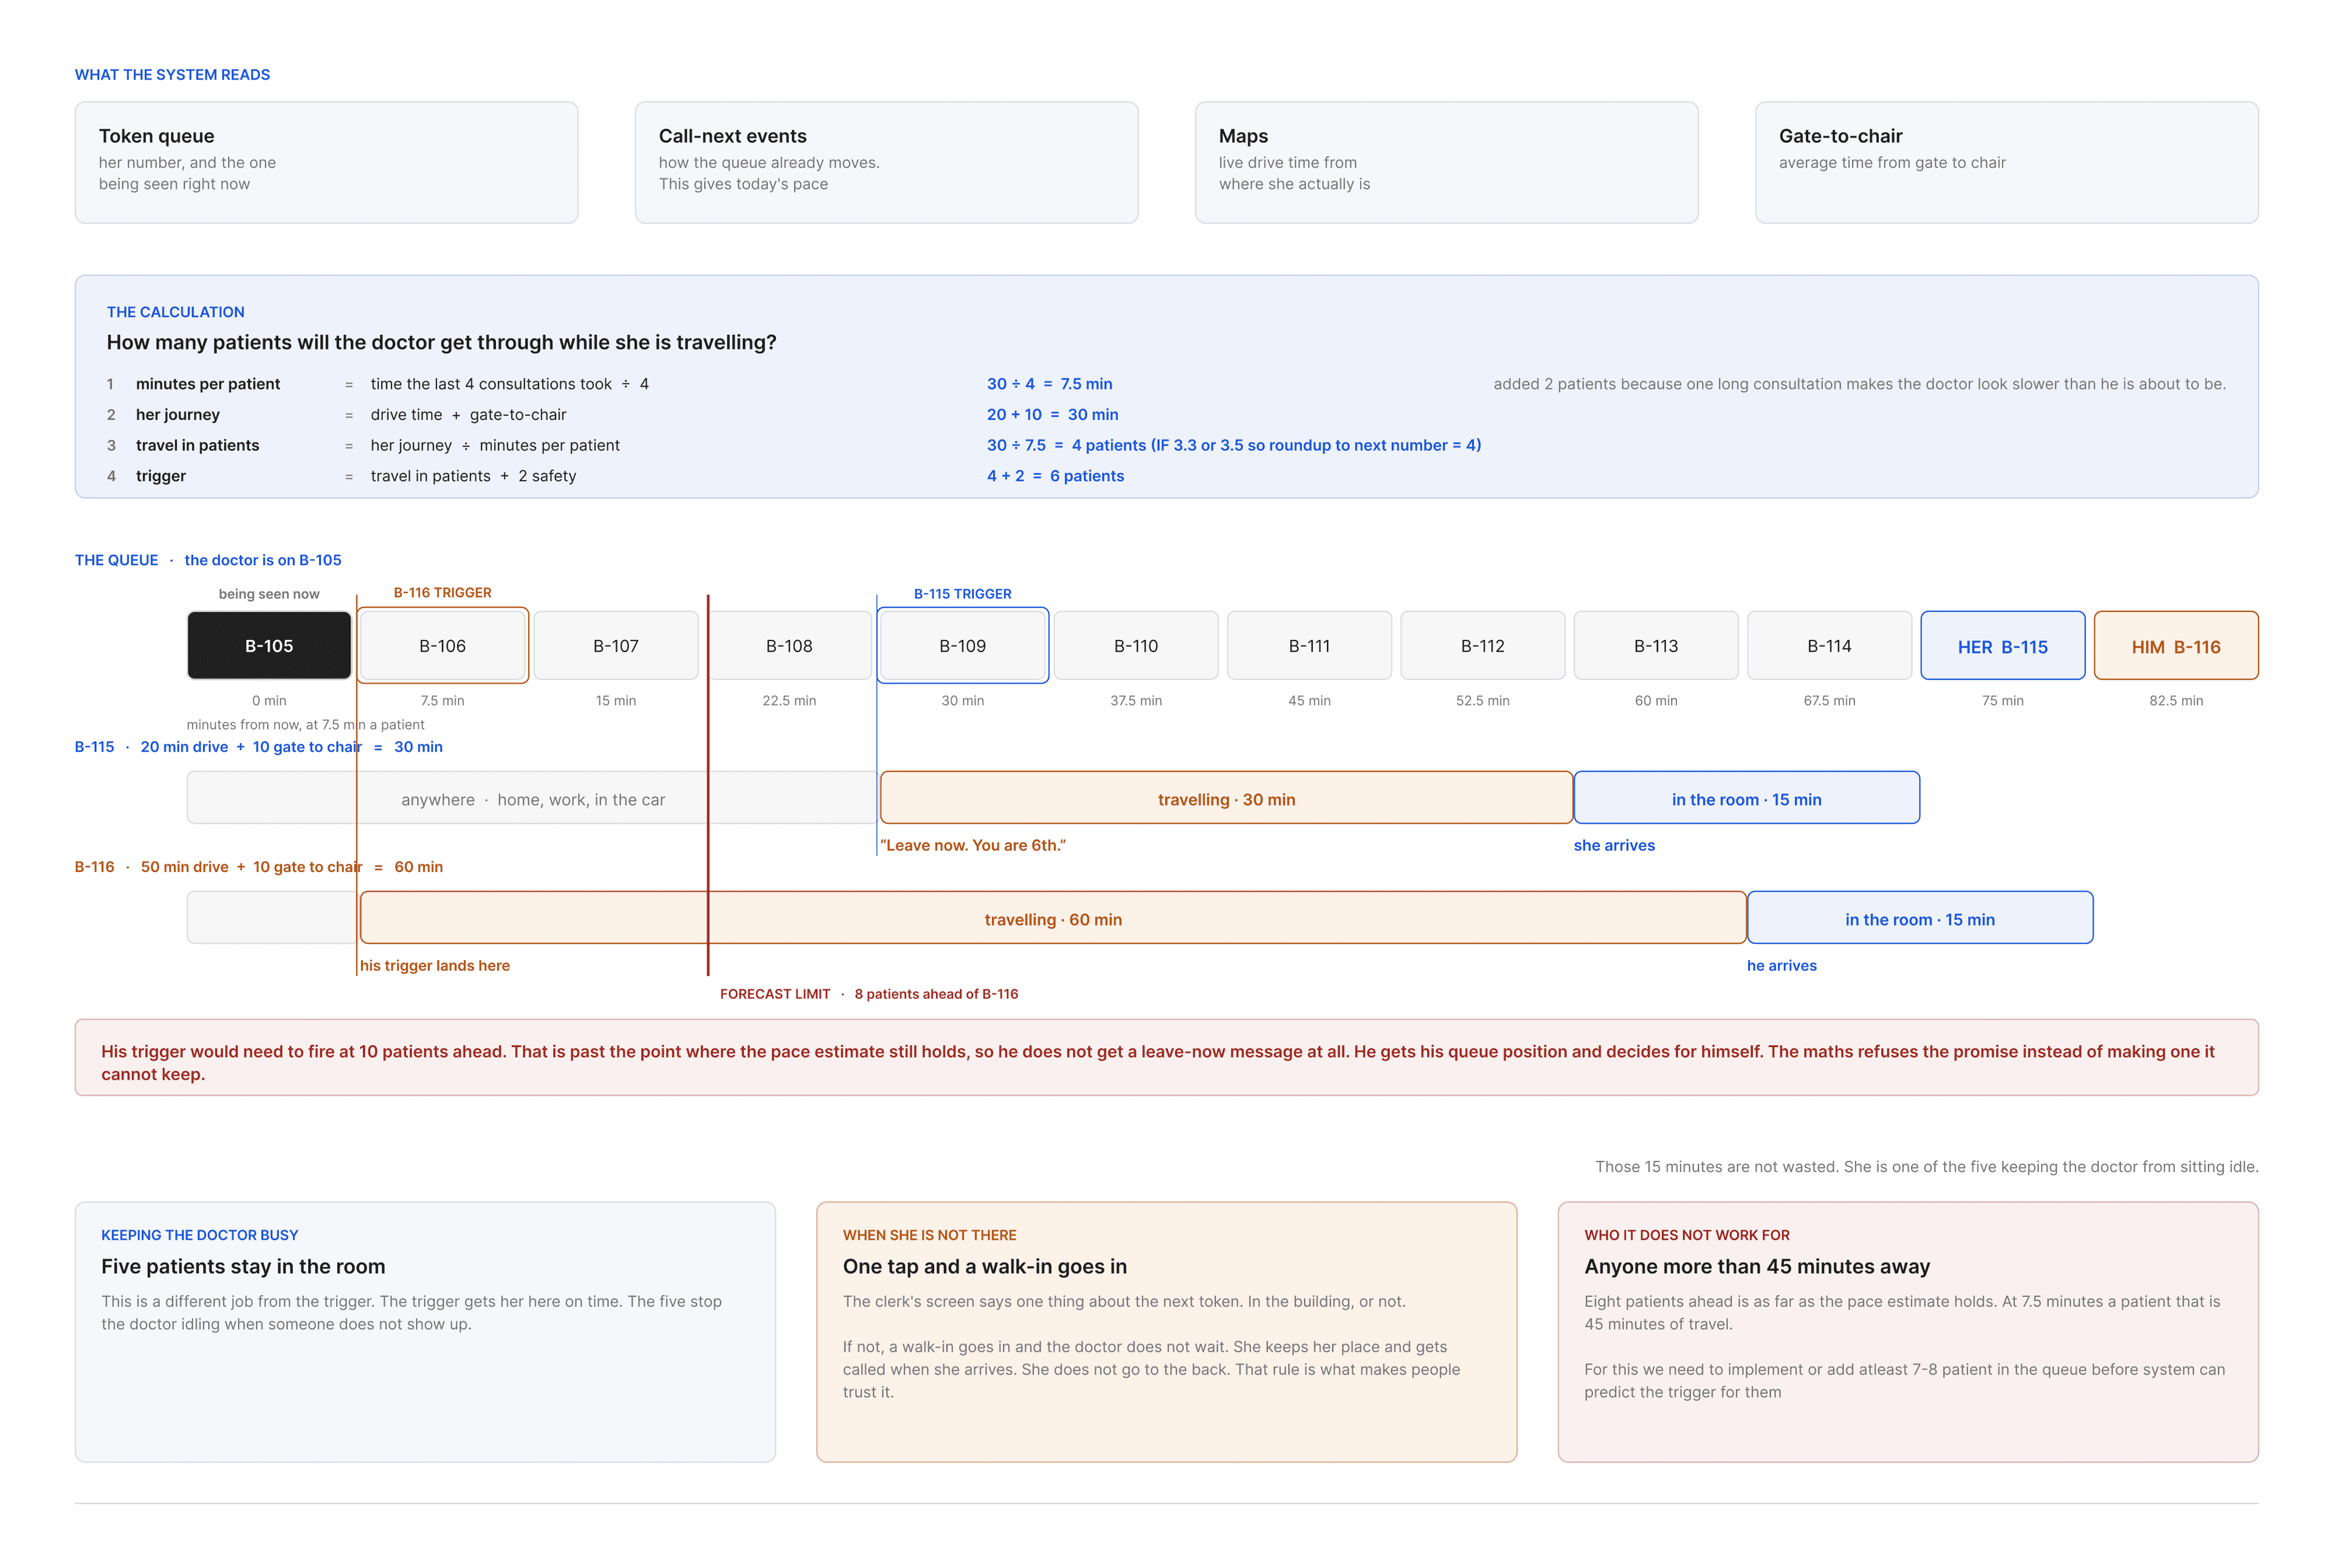Click the "being seen now" caption
2334x1568 pixels.
[269, 594]
